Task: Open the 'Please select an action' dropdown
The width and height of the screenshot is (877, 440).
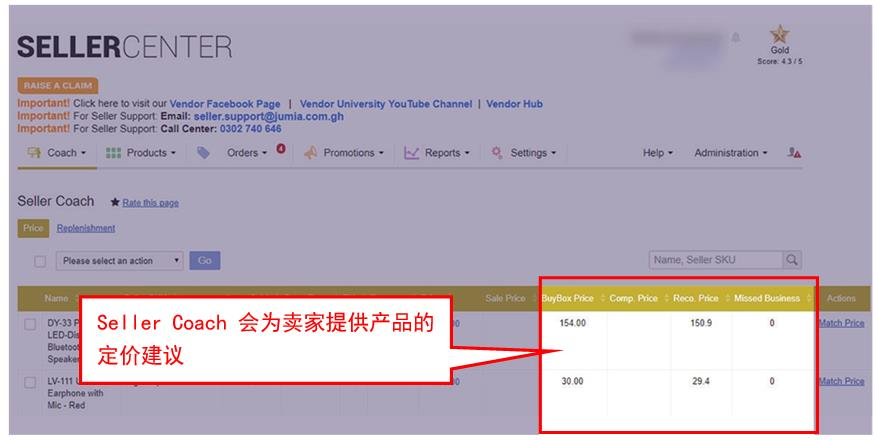Action: [x=120, y=261]
